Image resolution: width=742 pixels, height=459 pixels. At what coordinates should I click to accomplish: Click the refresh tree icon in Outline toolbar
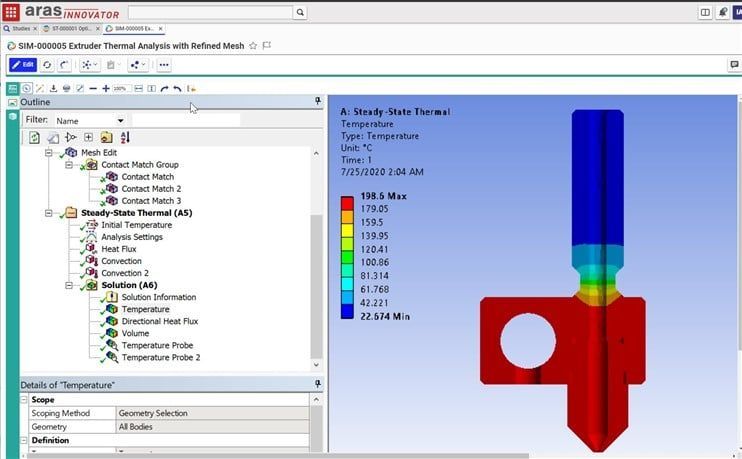click(34, 138)
